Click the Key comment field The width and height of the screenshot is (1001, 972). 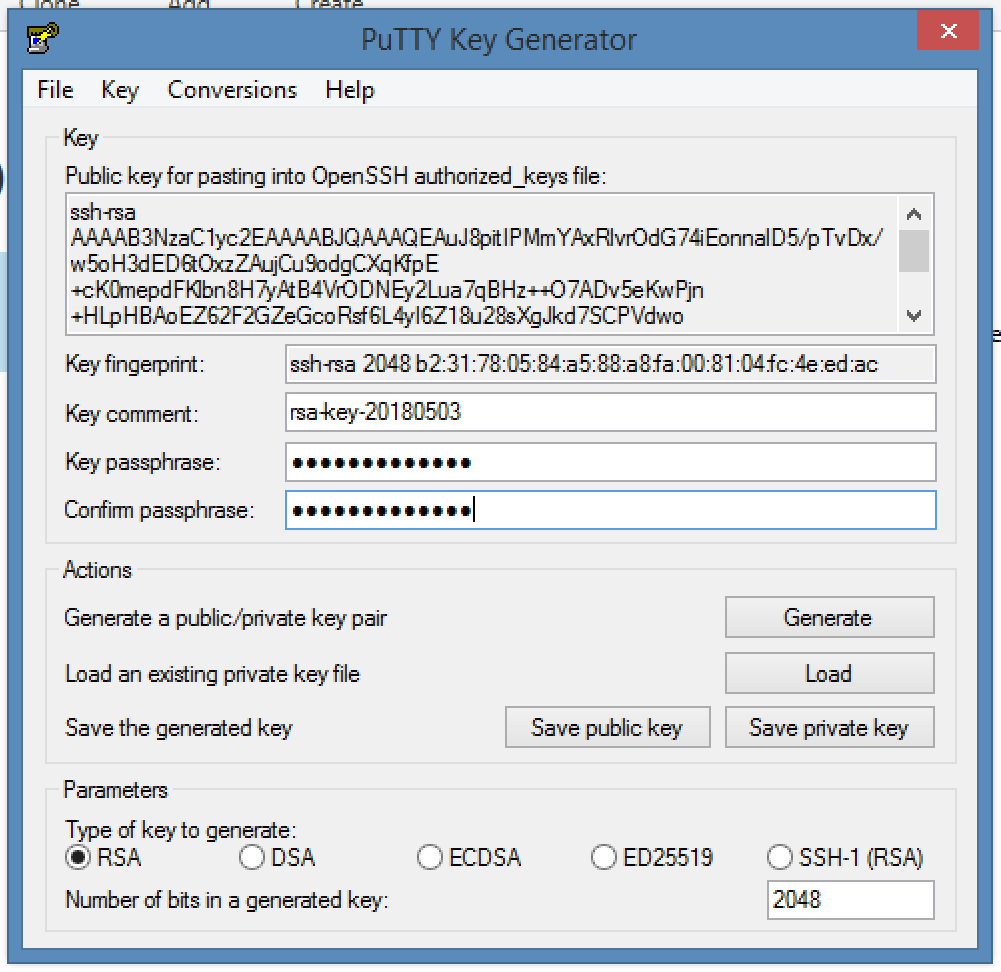pos(611,412)
